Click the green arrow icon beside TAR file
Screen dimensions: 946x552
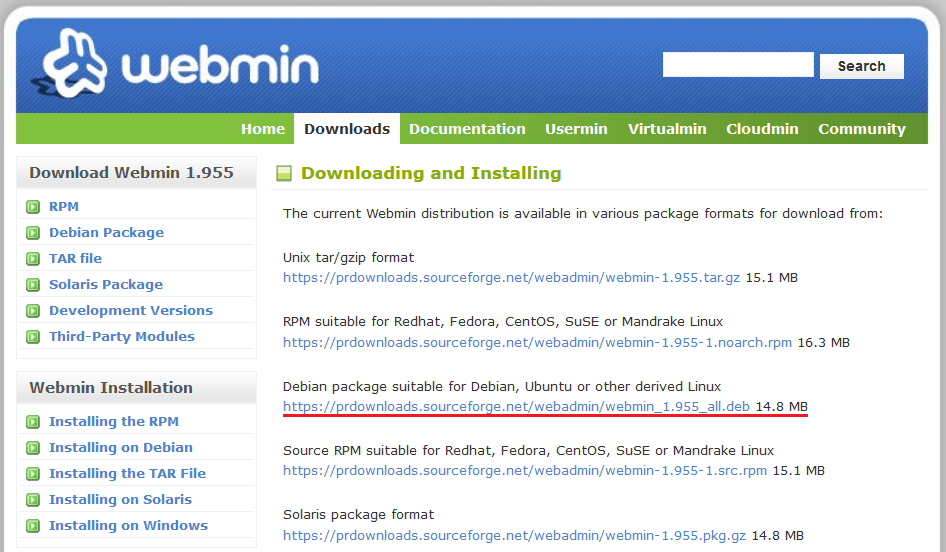33,259
